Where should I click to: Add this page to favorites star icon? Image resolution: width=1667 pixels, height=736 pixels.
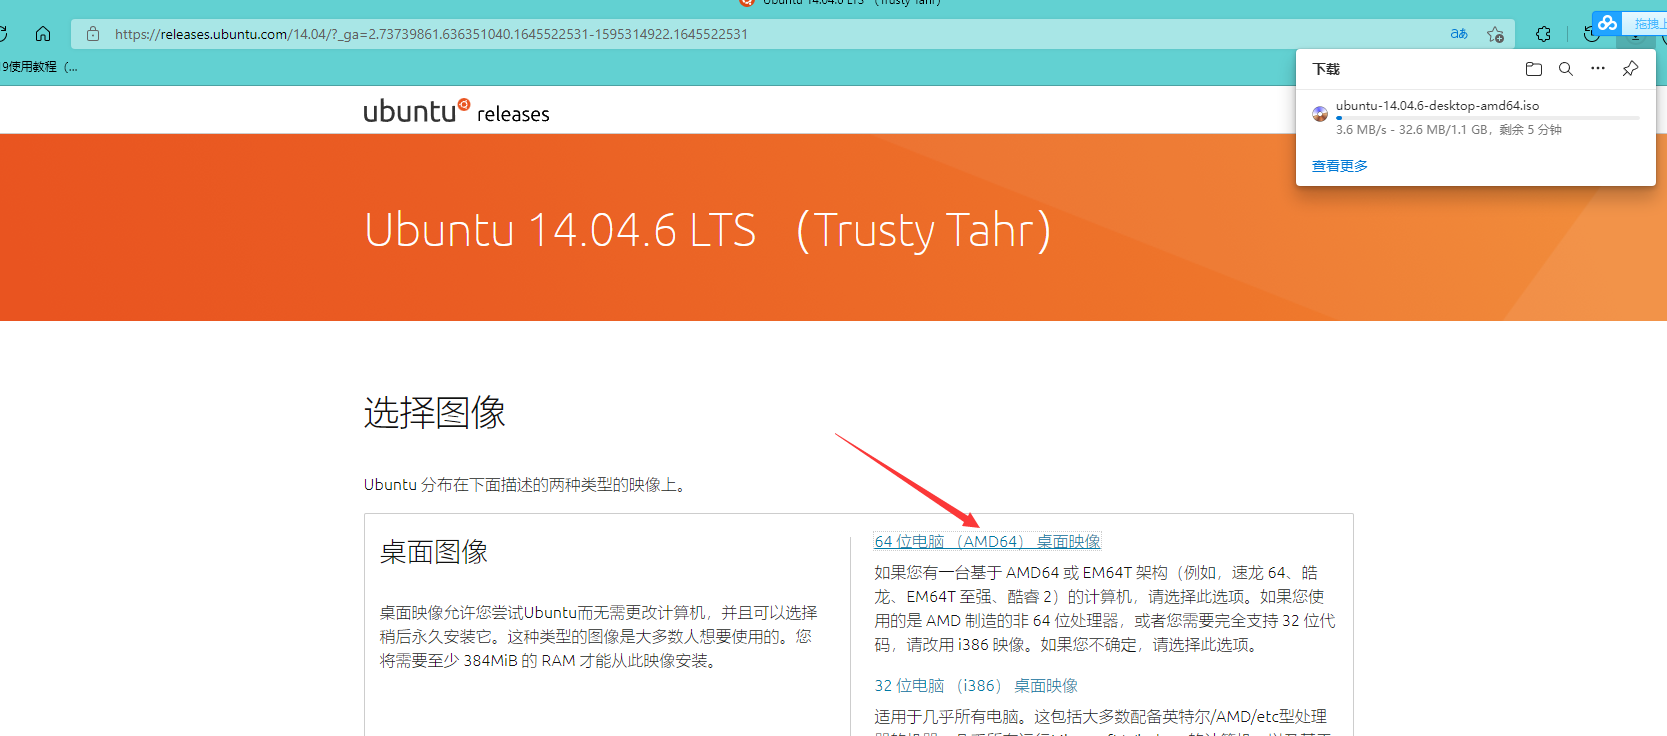click(1495, 34)
